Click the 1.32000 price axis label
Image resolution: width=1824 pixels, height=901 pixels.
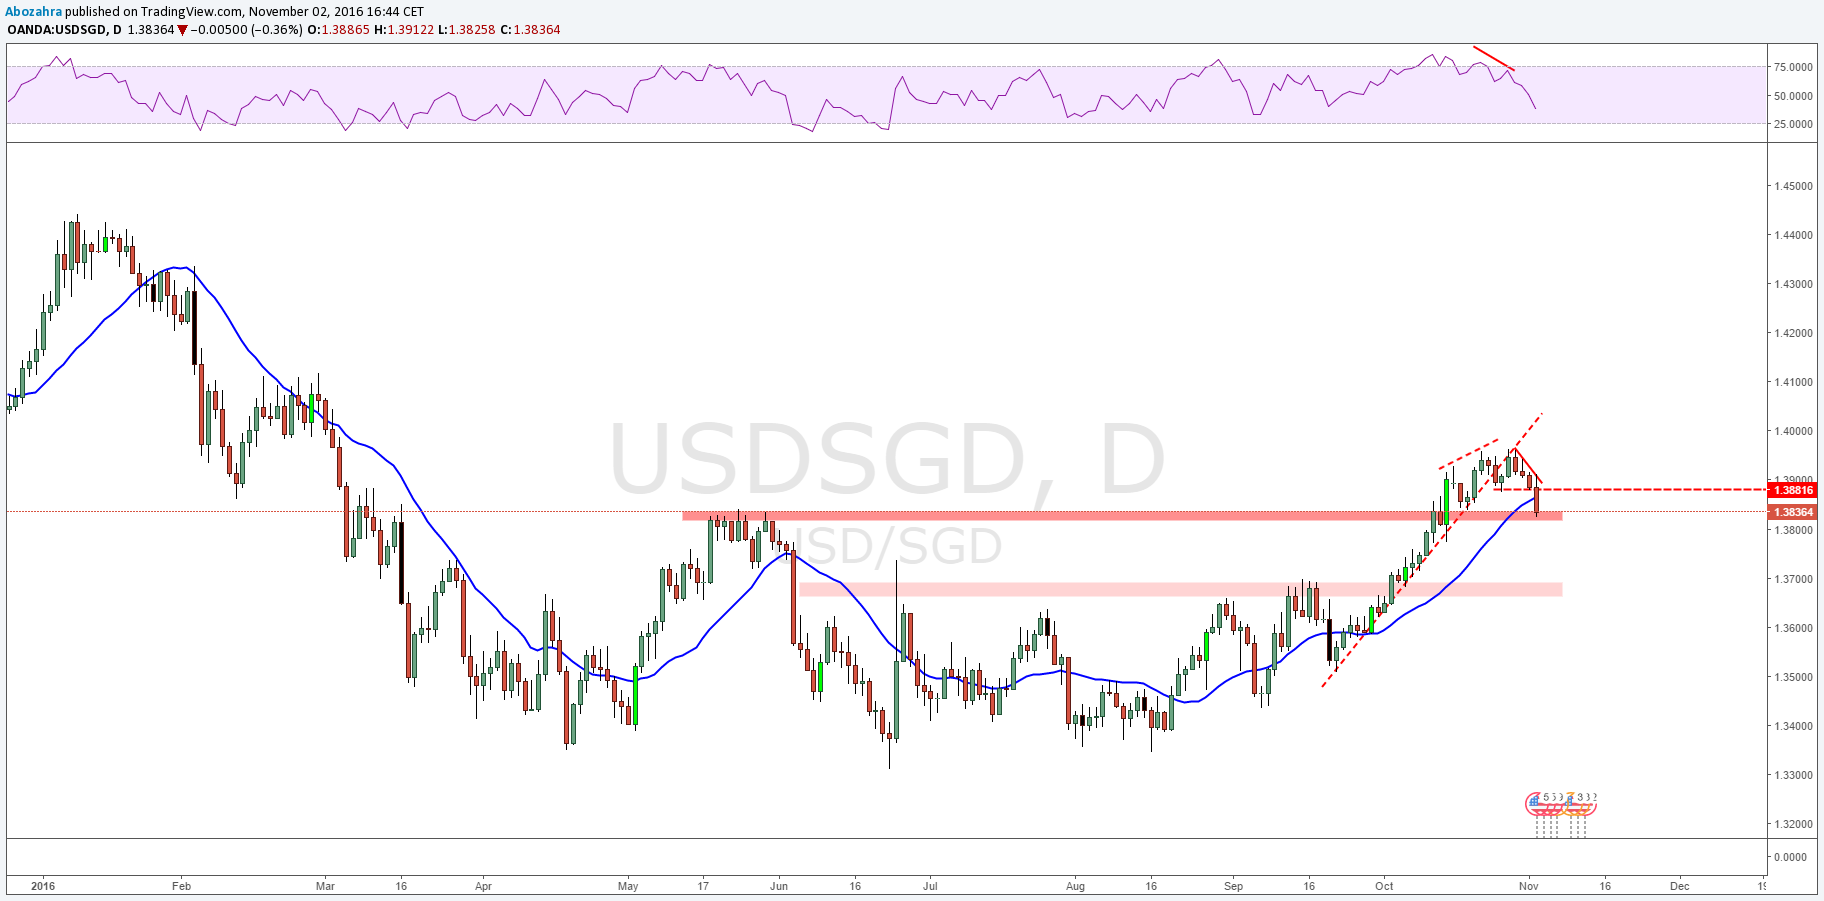(x=1793, y=824)
